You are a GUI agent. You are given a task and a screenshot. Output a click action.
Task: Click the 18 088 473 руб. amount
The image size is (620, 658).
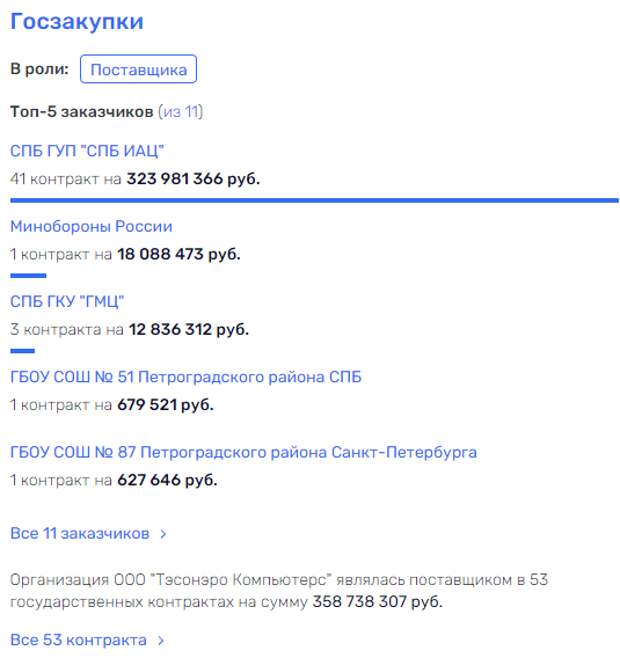pos(179,254)
